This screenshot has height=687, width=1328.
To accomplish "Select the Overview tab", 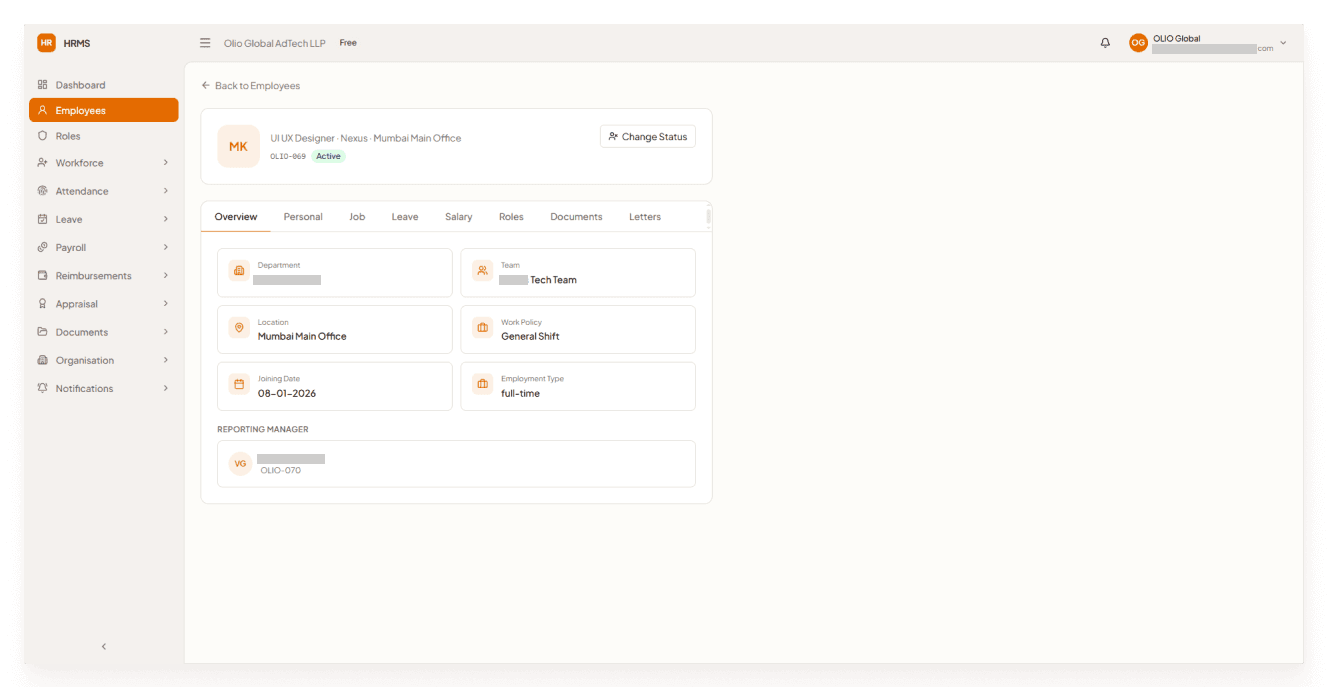I will (236, 217).
